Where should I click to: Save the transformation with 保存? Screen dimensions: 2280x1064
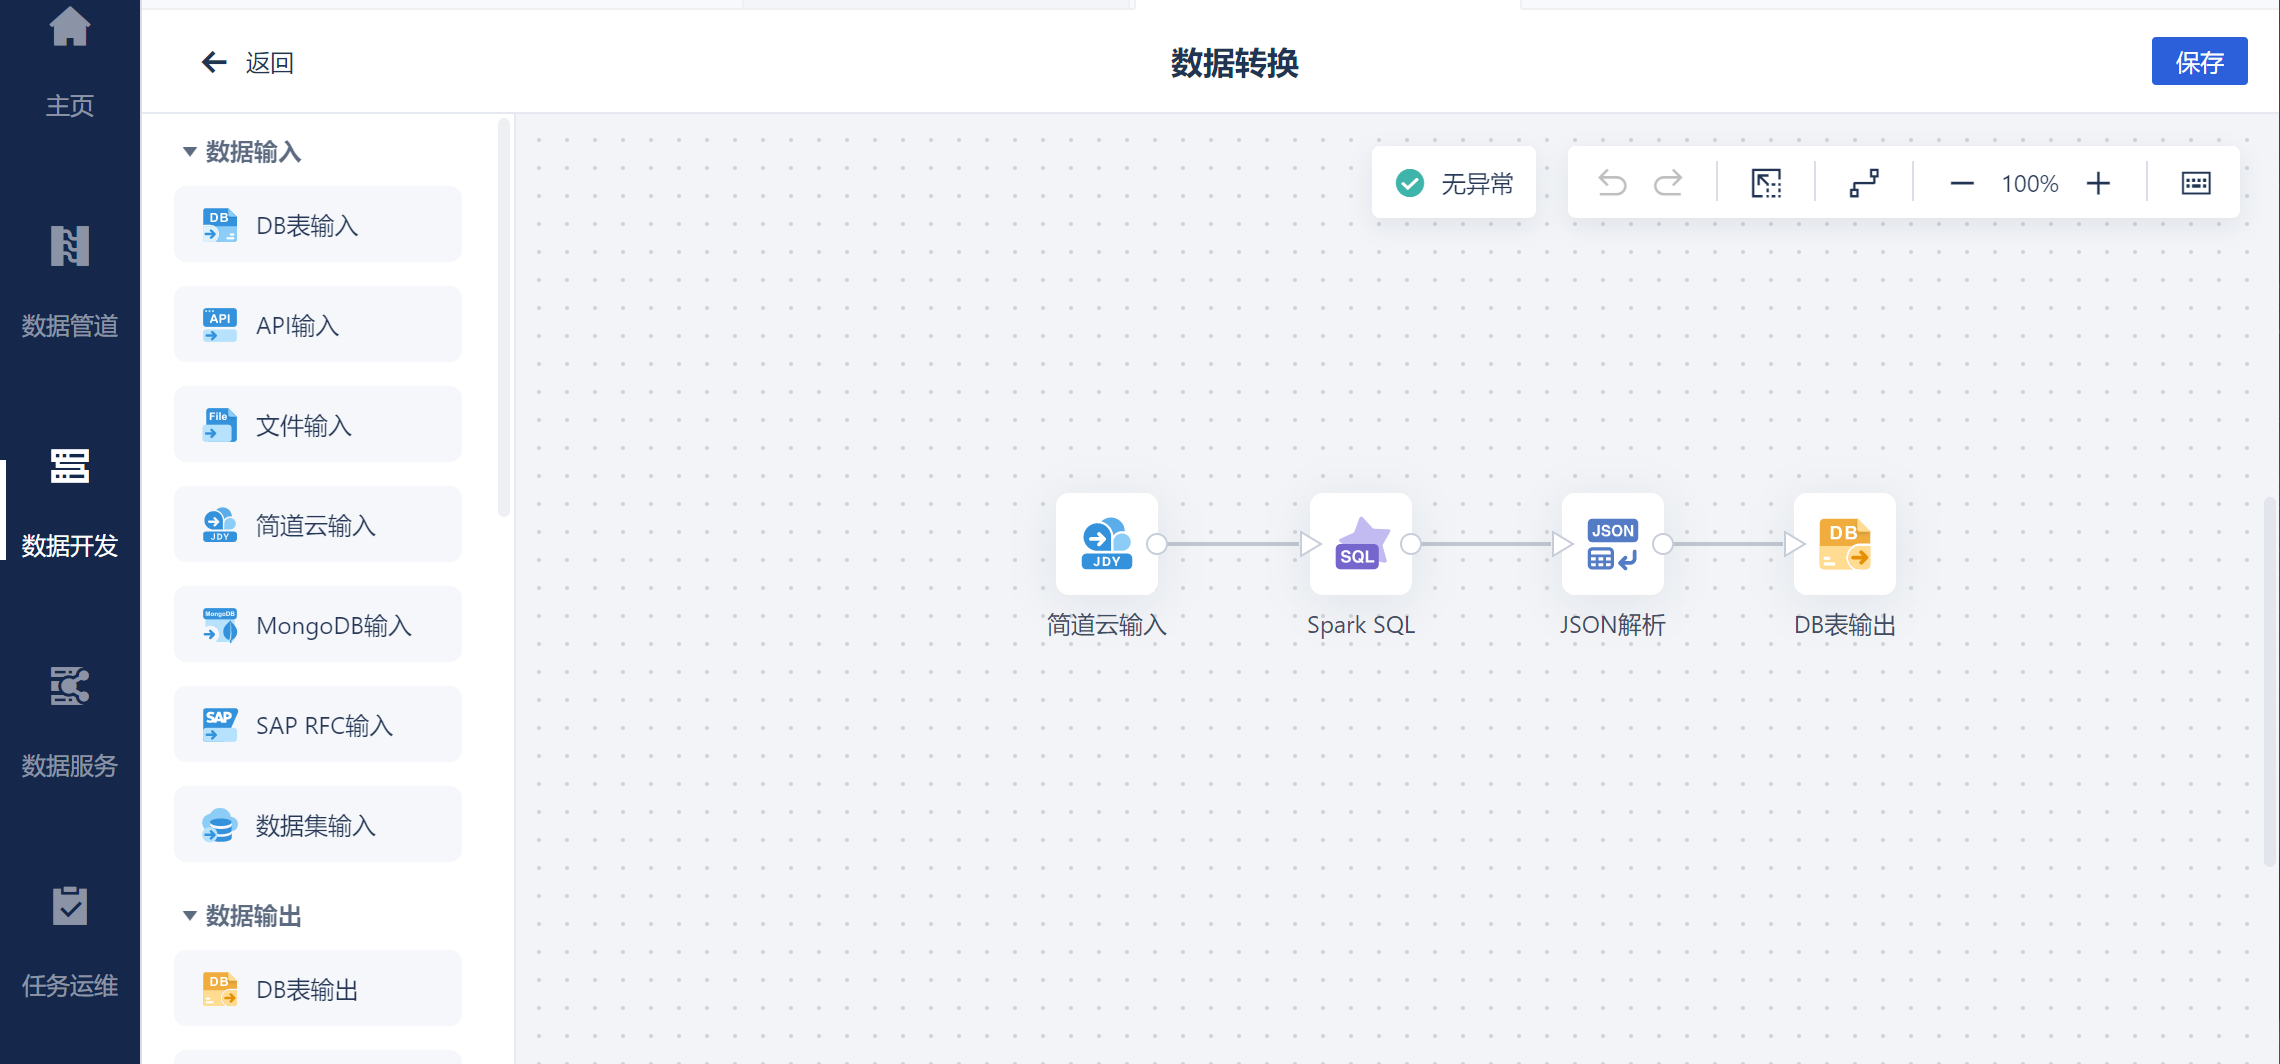point(2200,62)
